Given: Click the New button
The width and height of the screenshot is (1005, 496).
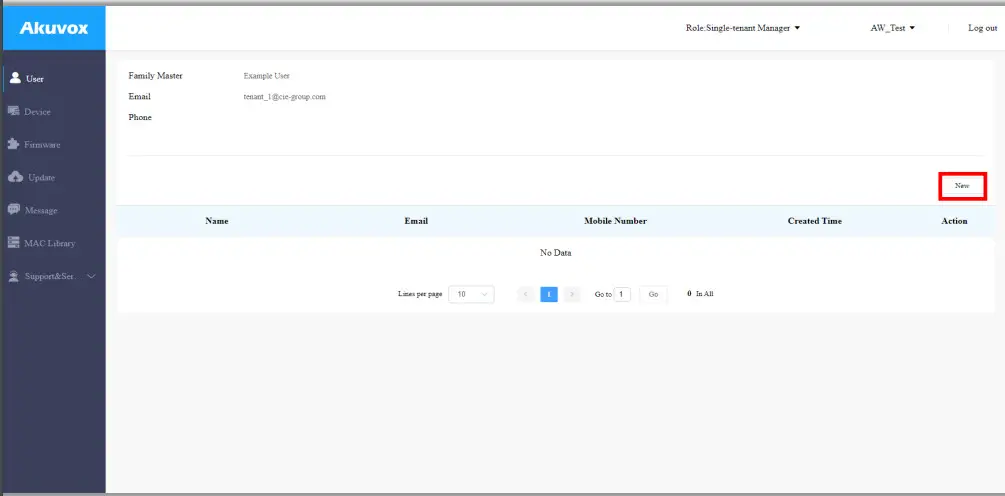Looking at the screenshot, I should coord(962,186).
